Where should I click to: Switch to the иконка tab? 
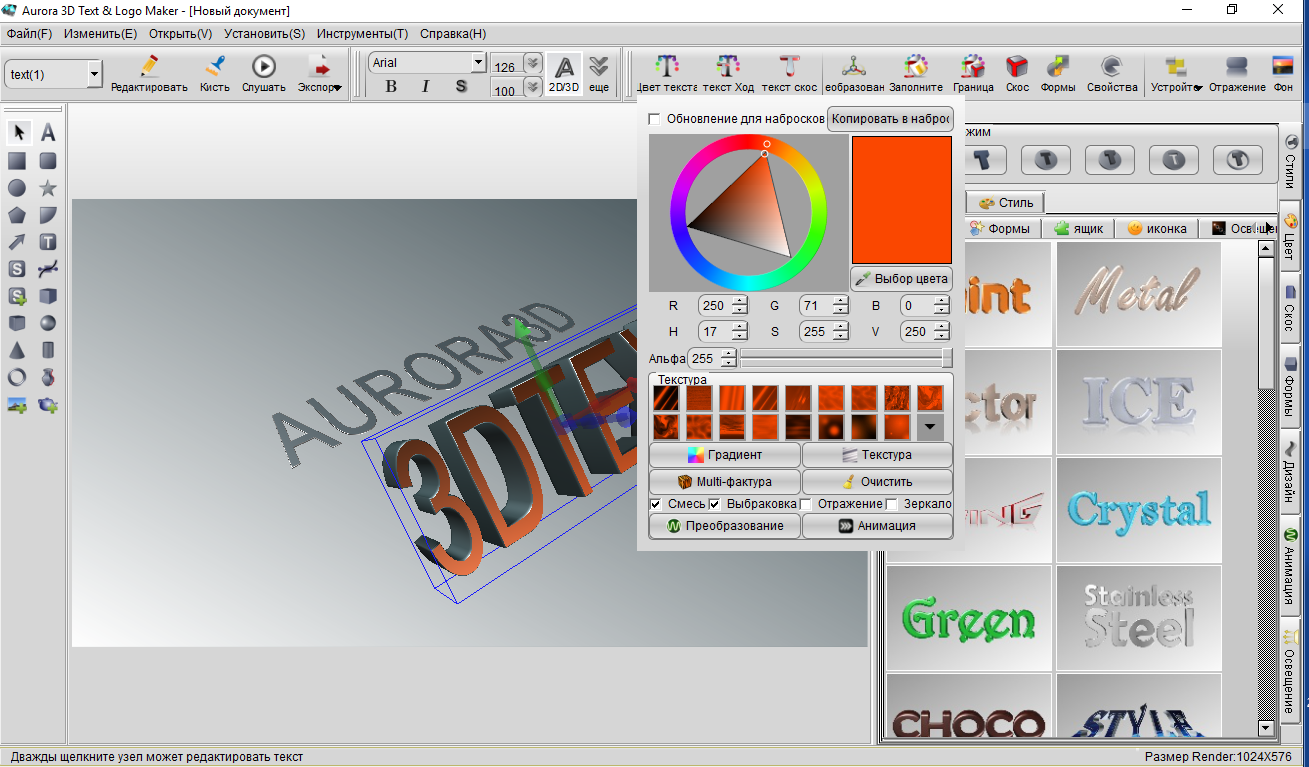pyautogui.click(x=1157, y=229)
